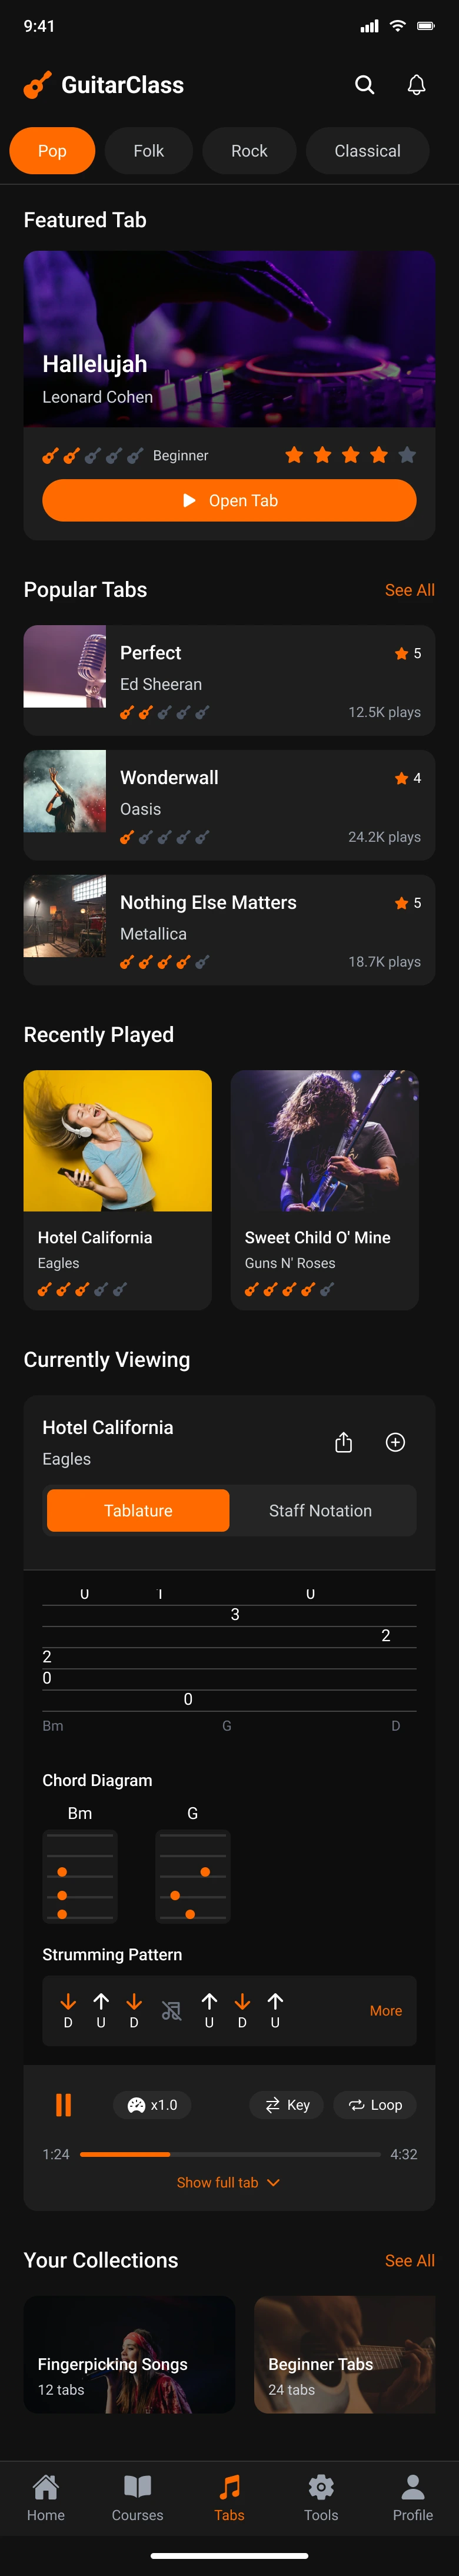The height and width of the screenshot is (2576, 459).
Task: Open the x1.0 playback speed selector
Action: [153, 2105]
